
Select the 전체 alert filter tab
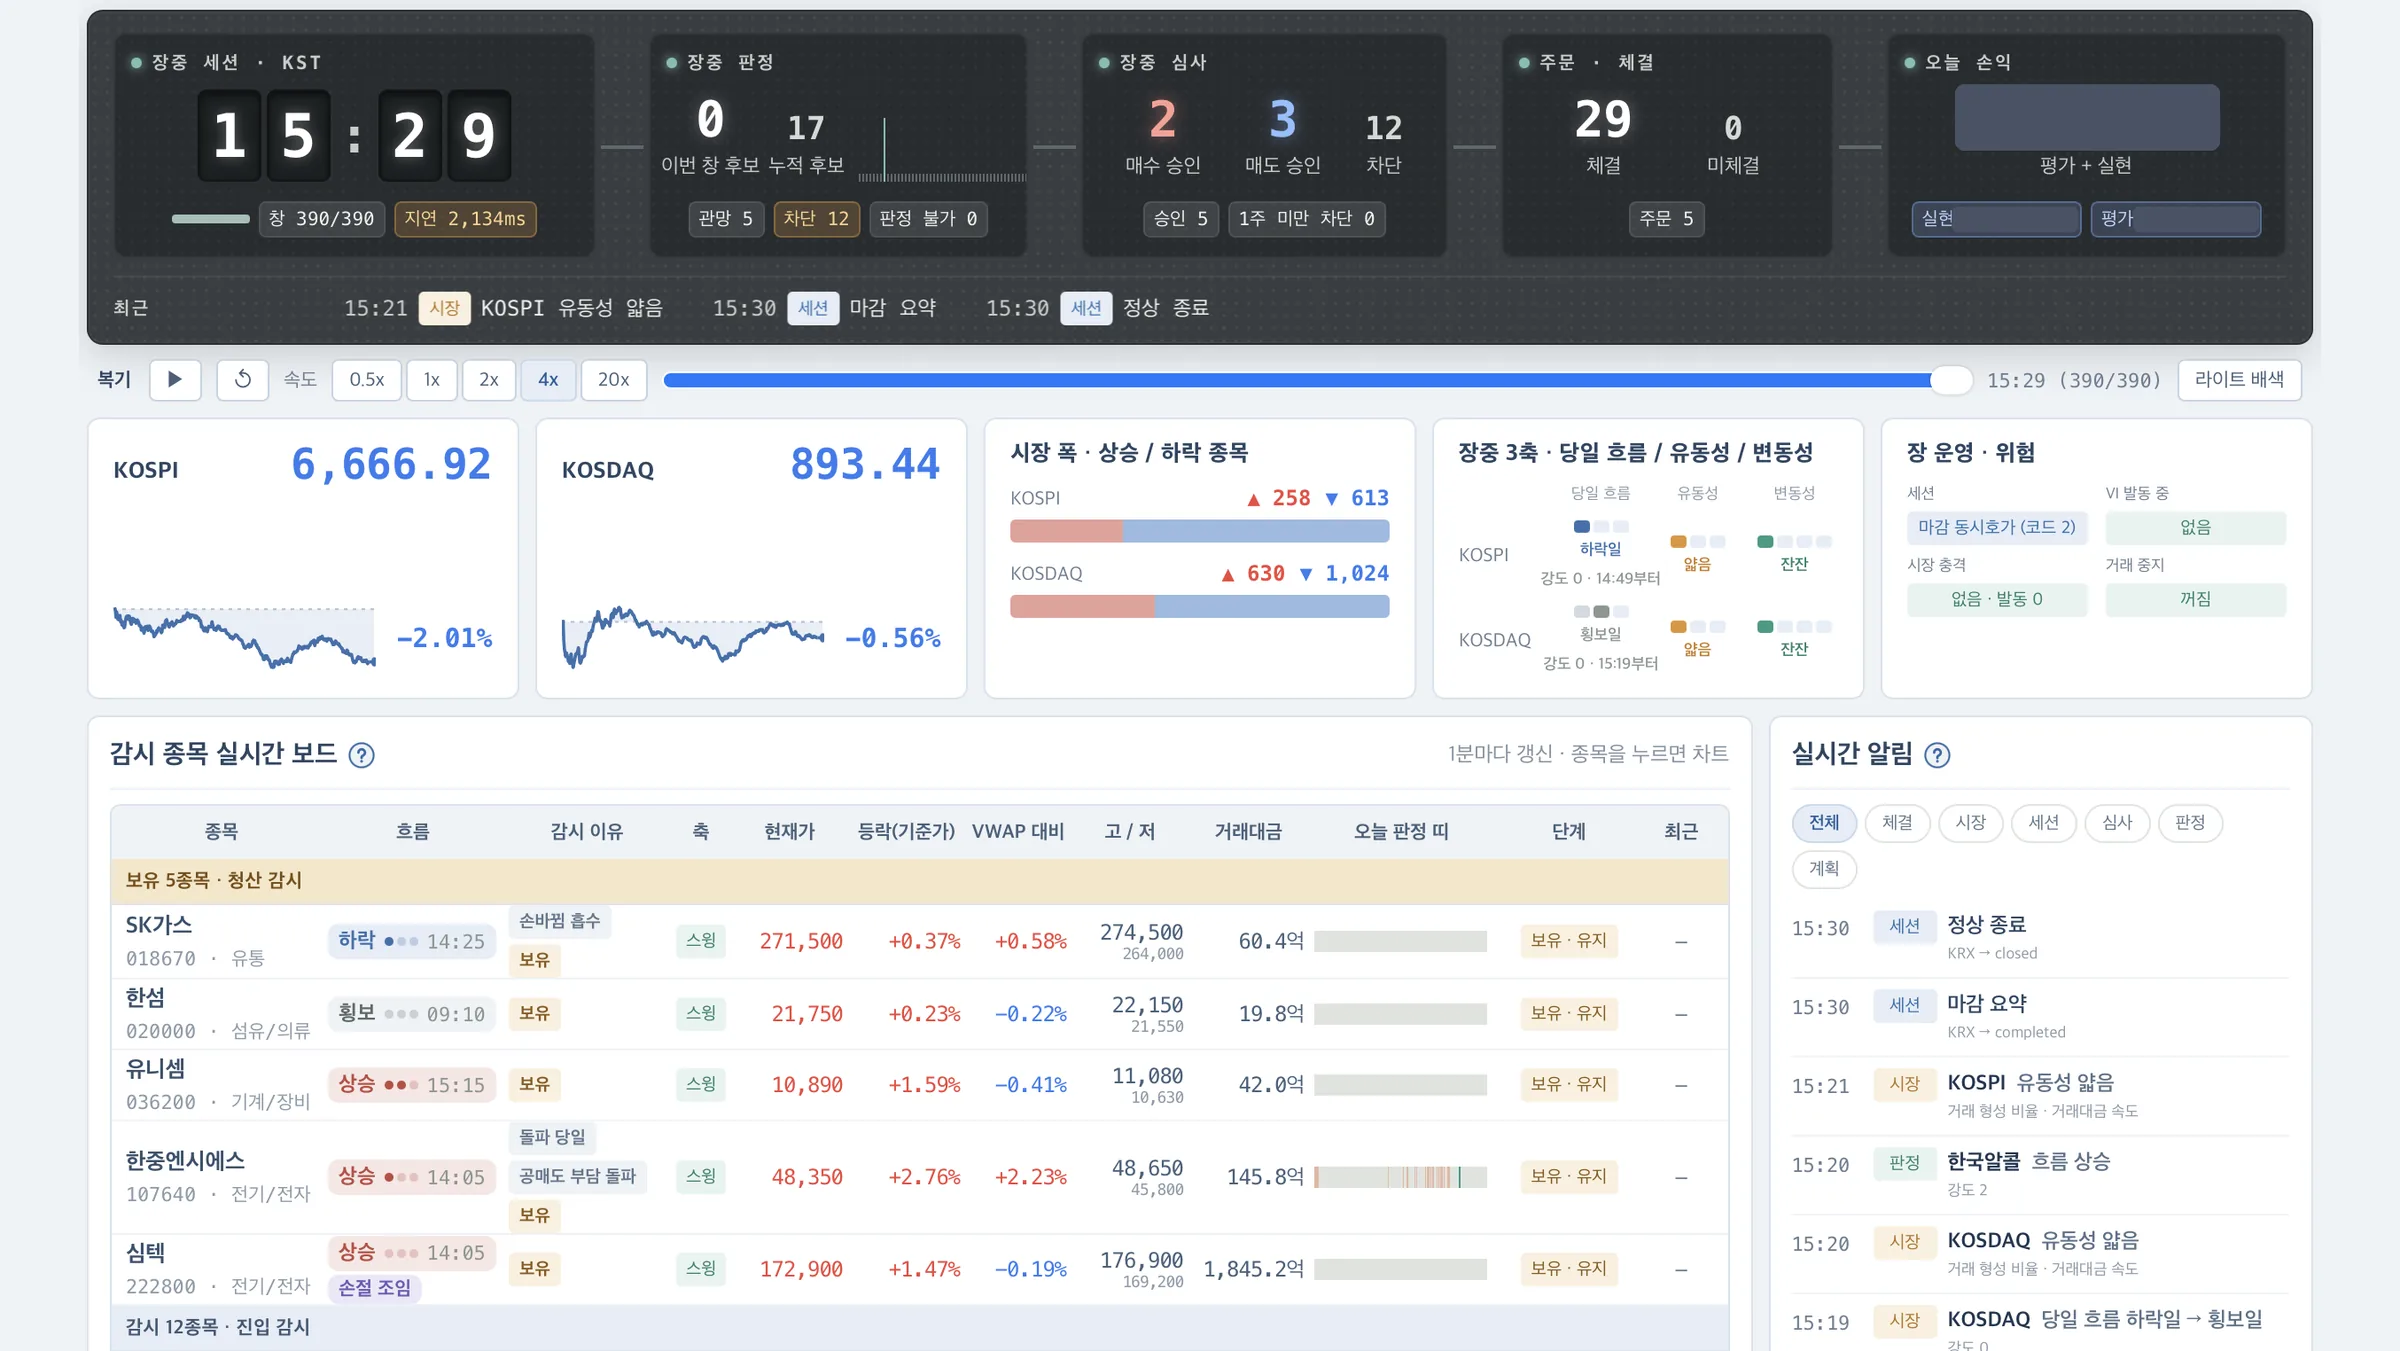pyautogui.click(x=1824, y=823)
